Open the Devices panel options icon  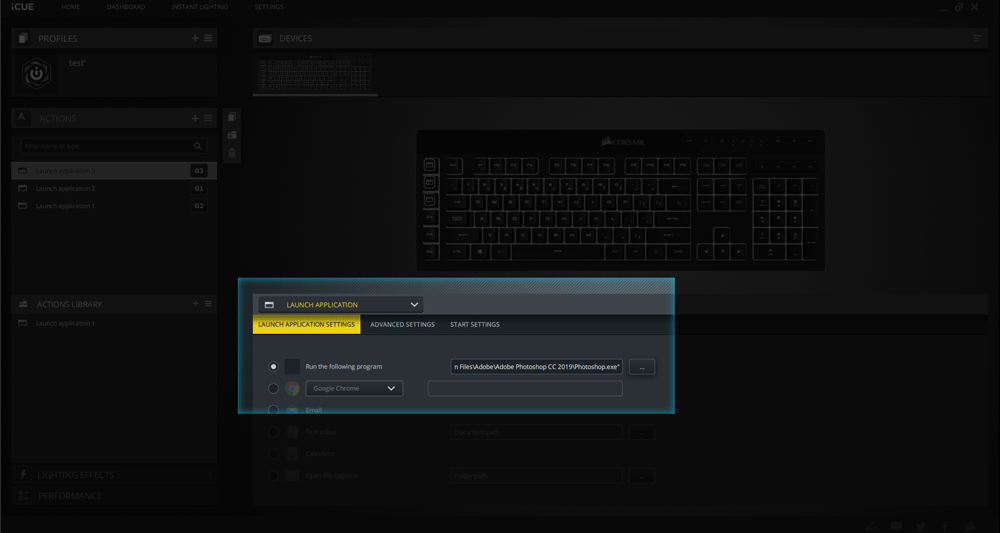pos(976,38)
